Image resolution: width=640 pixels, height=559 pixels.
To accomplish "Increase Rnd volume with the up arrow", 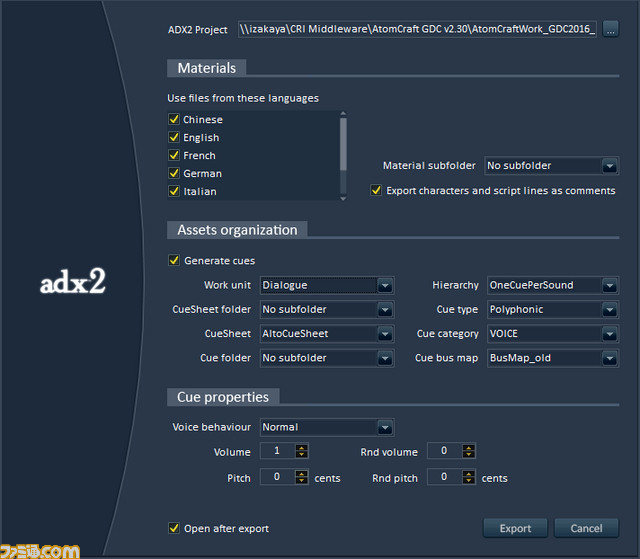I will 469,448.
